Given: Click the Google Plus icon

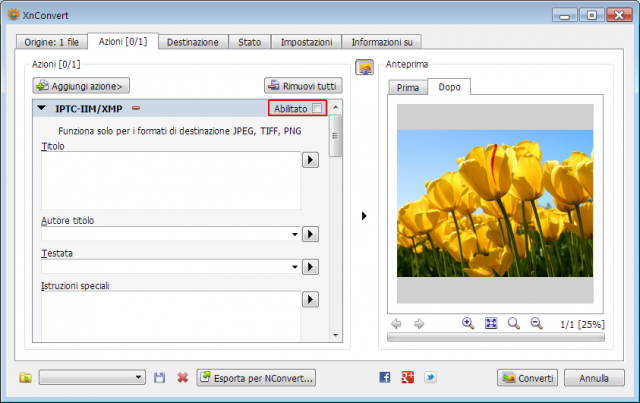Looking at the screenshot, I should click(407, 377).
